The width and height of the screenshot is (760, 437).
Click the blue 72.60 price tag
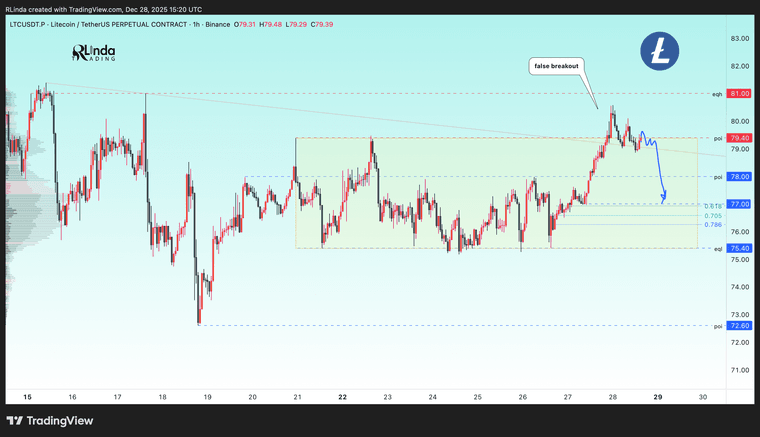(740, 326)
